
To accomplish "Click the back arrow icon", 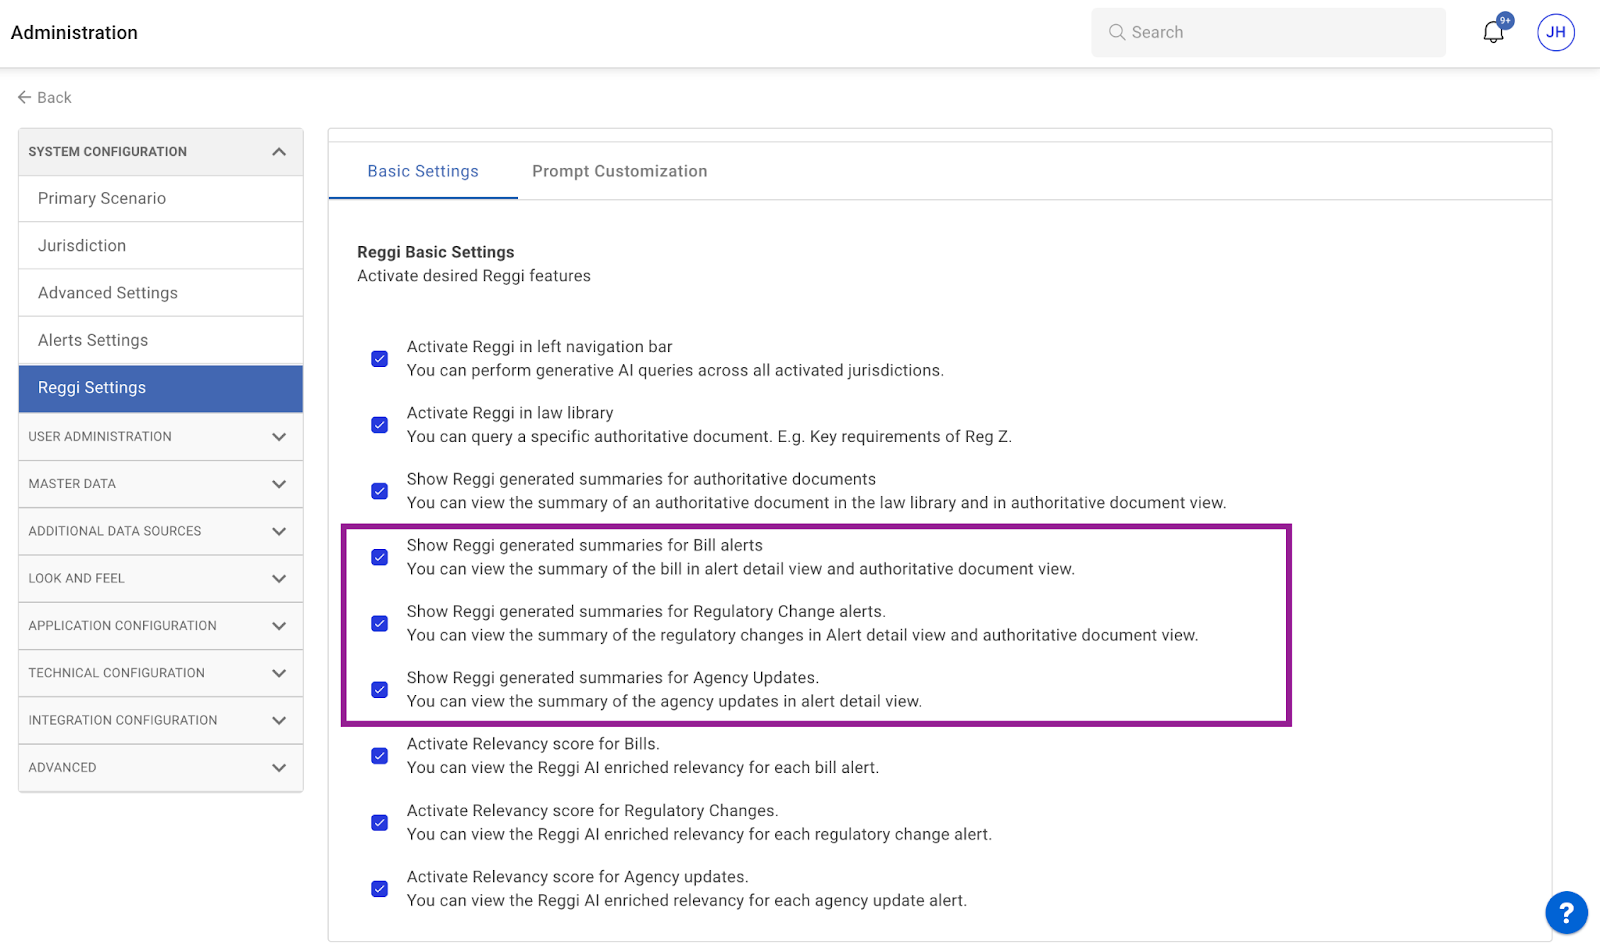I will point(25,97).
